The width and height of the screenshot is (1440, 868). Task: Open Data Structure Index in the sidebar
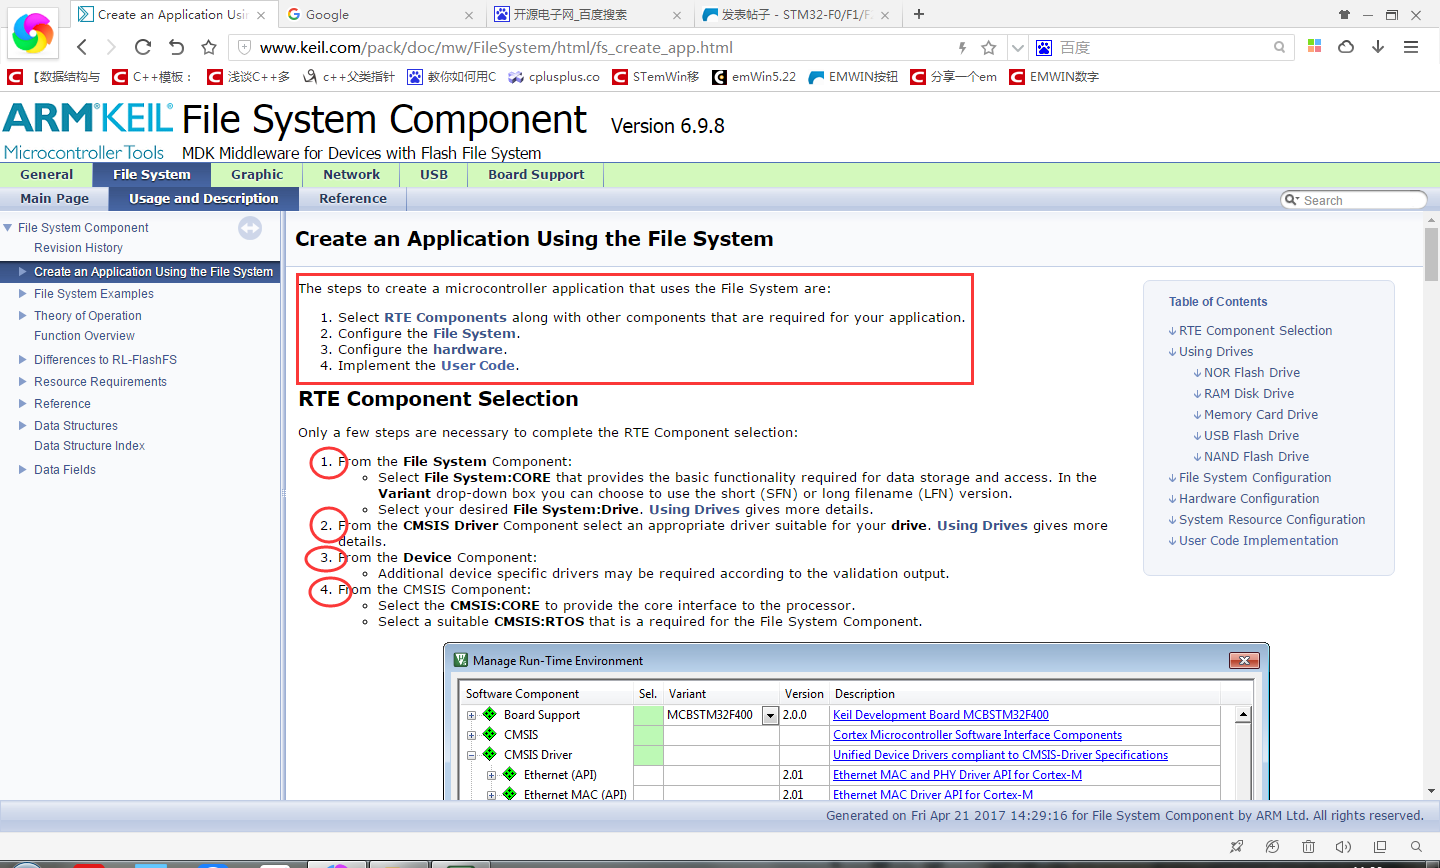pyautogui.click(x=89, y=446)
